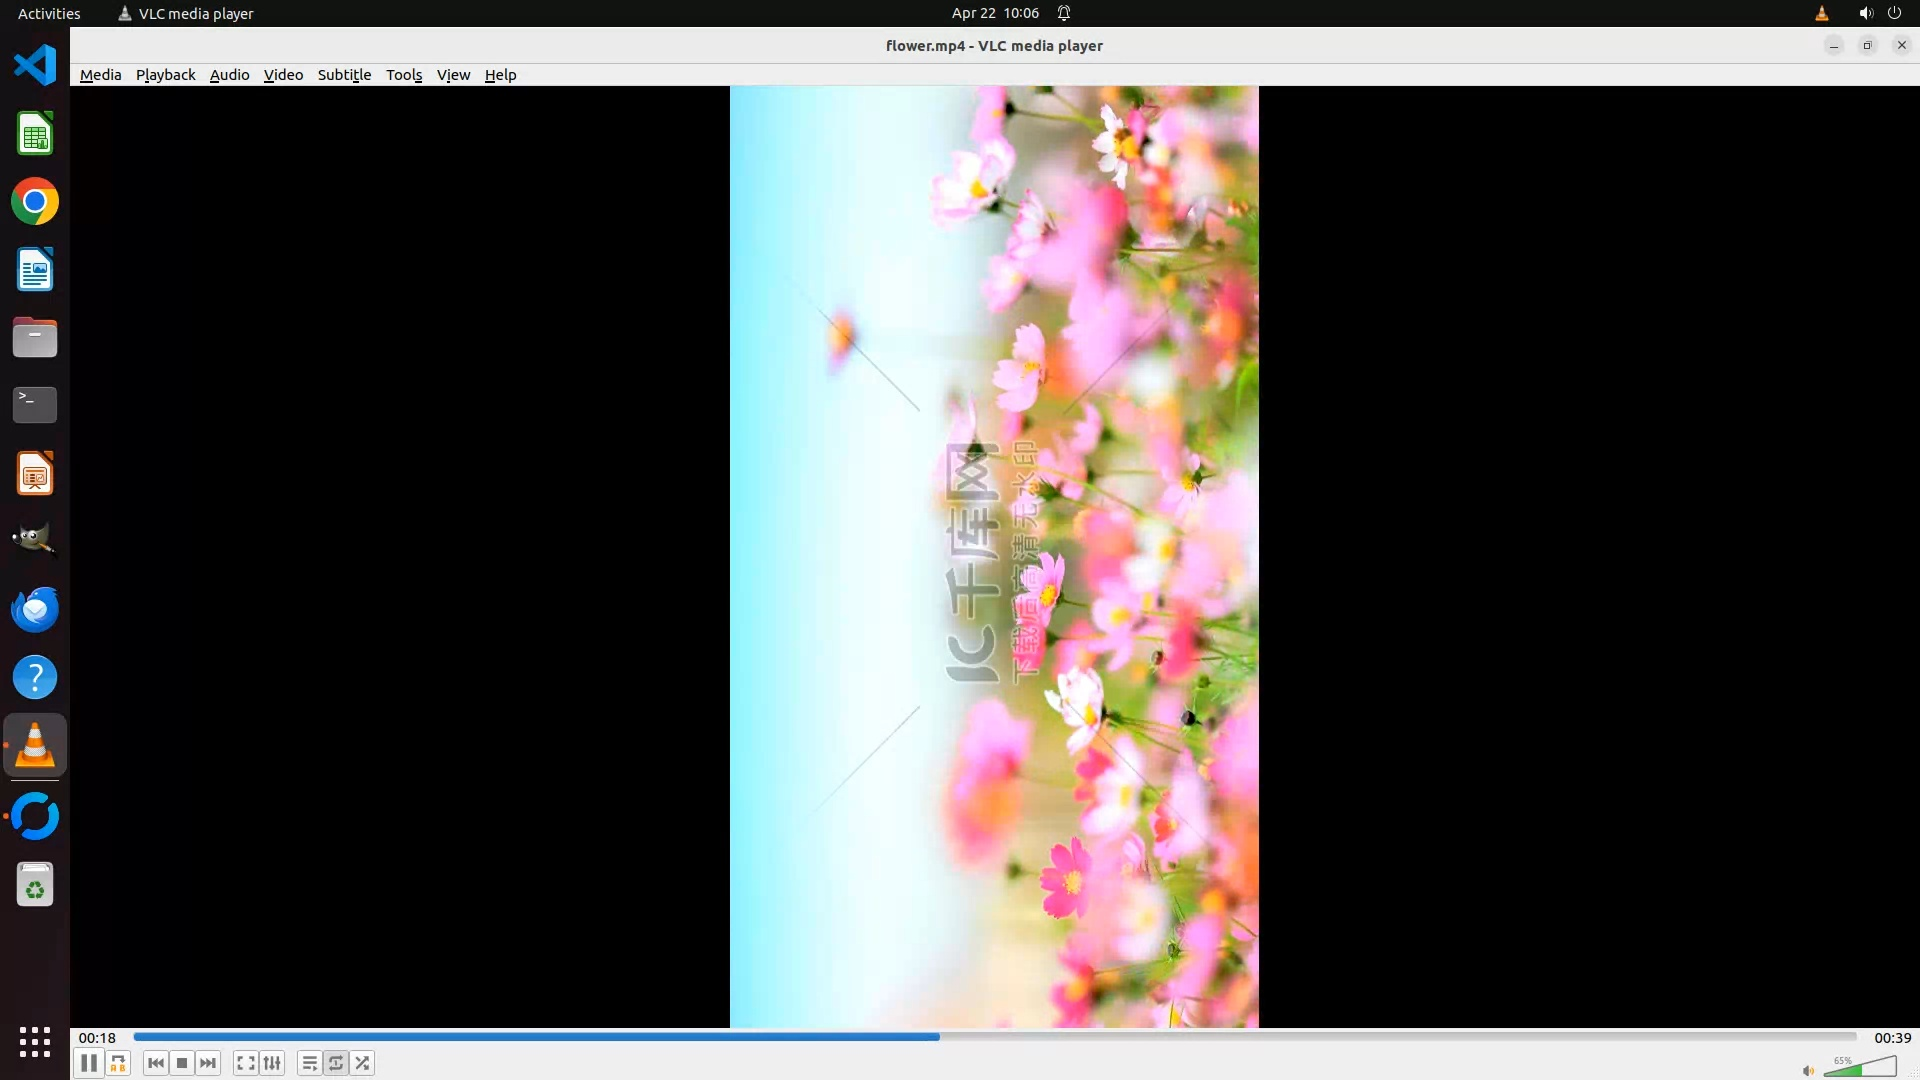Viewport: 1920px width, 1080px height.
Task: Toggle the A-B loop button
Action: [x=118, y=1063]
